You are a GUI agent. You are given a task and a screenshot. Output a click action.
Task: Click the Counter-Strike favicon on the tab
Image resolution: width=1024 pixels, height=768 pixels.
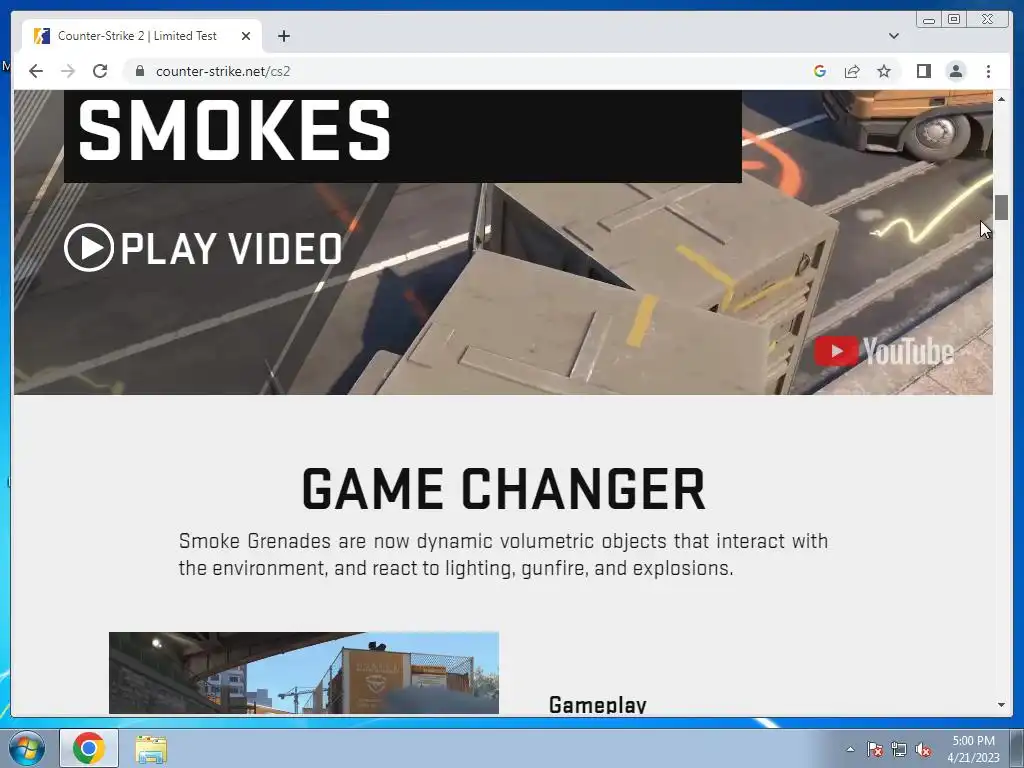[42, 36]
